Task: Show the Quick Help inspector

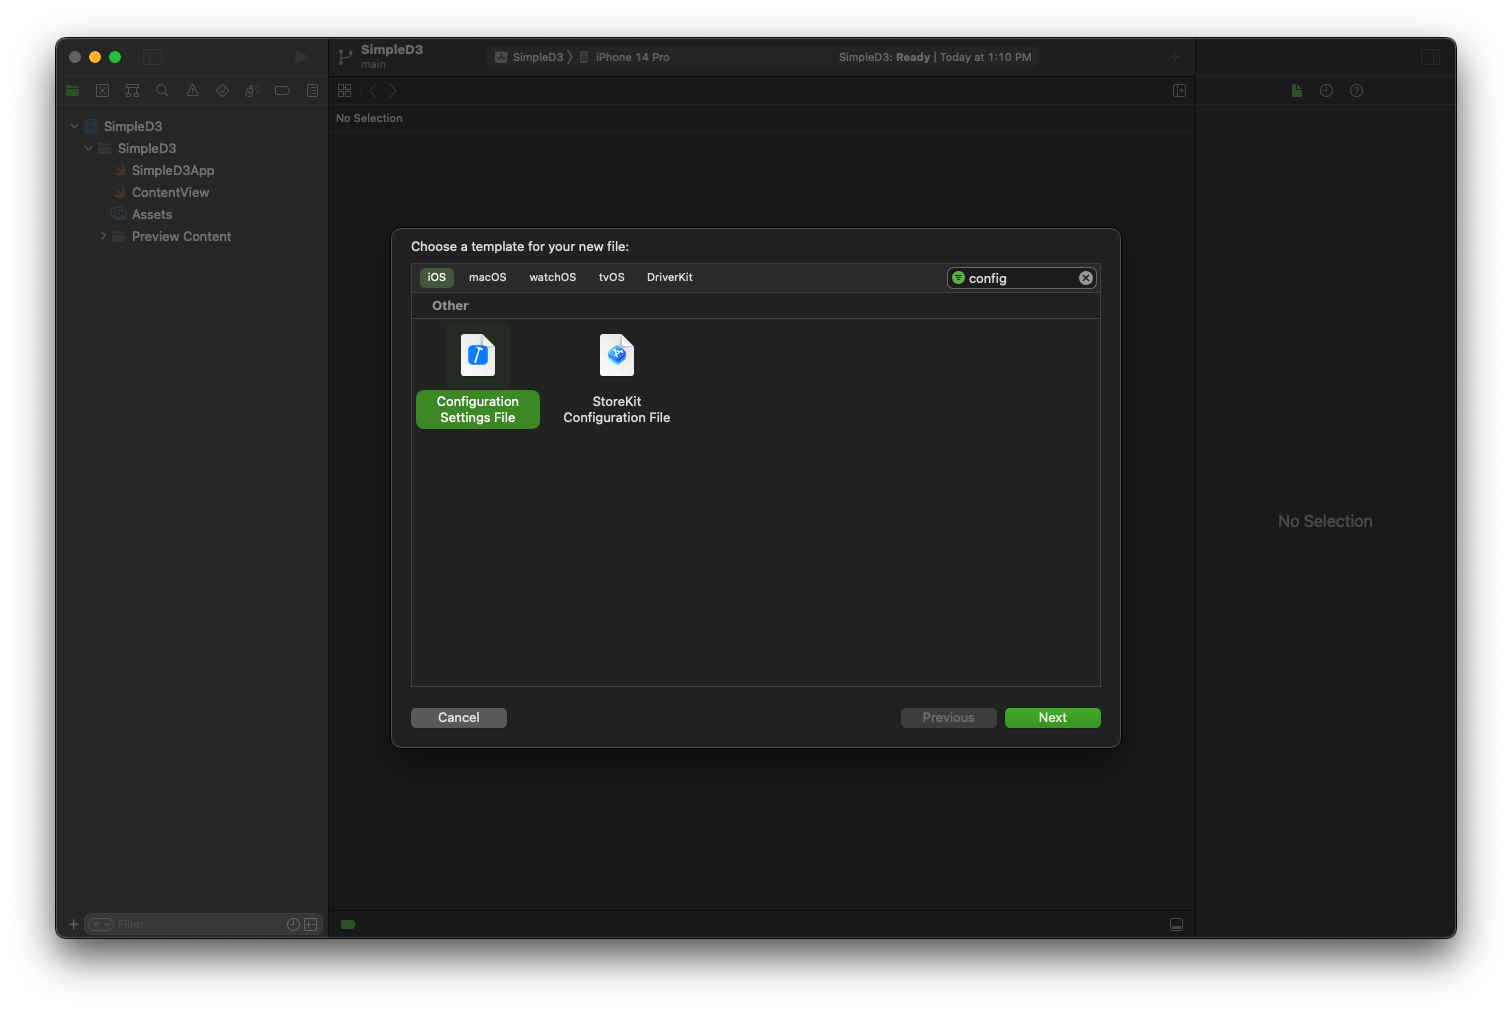Action: pyautogui.click(x=1356, y=91)
